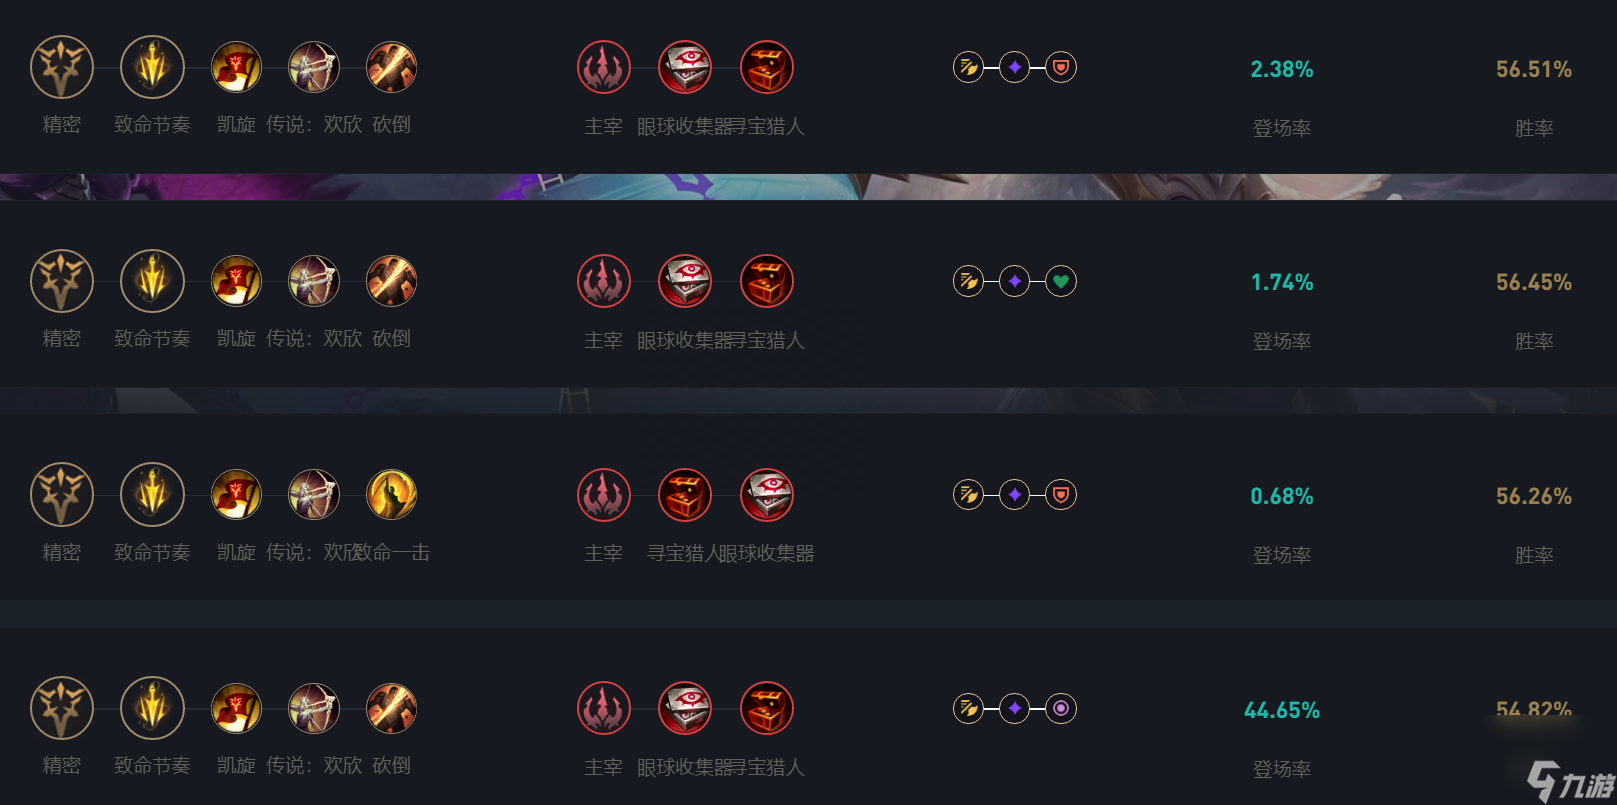The height and width of the screenshot is (805, 1617).
Task: Click the 九游 watermark logo
Action: click(x=1570, y=782)
